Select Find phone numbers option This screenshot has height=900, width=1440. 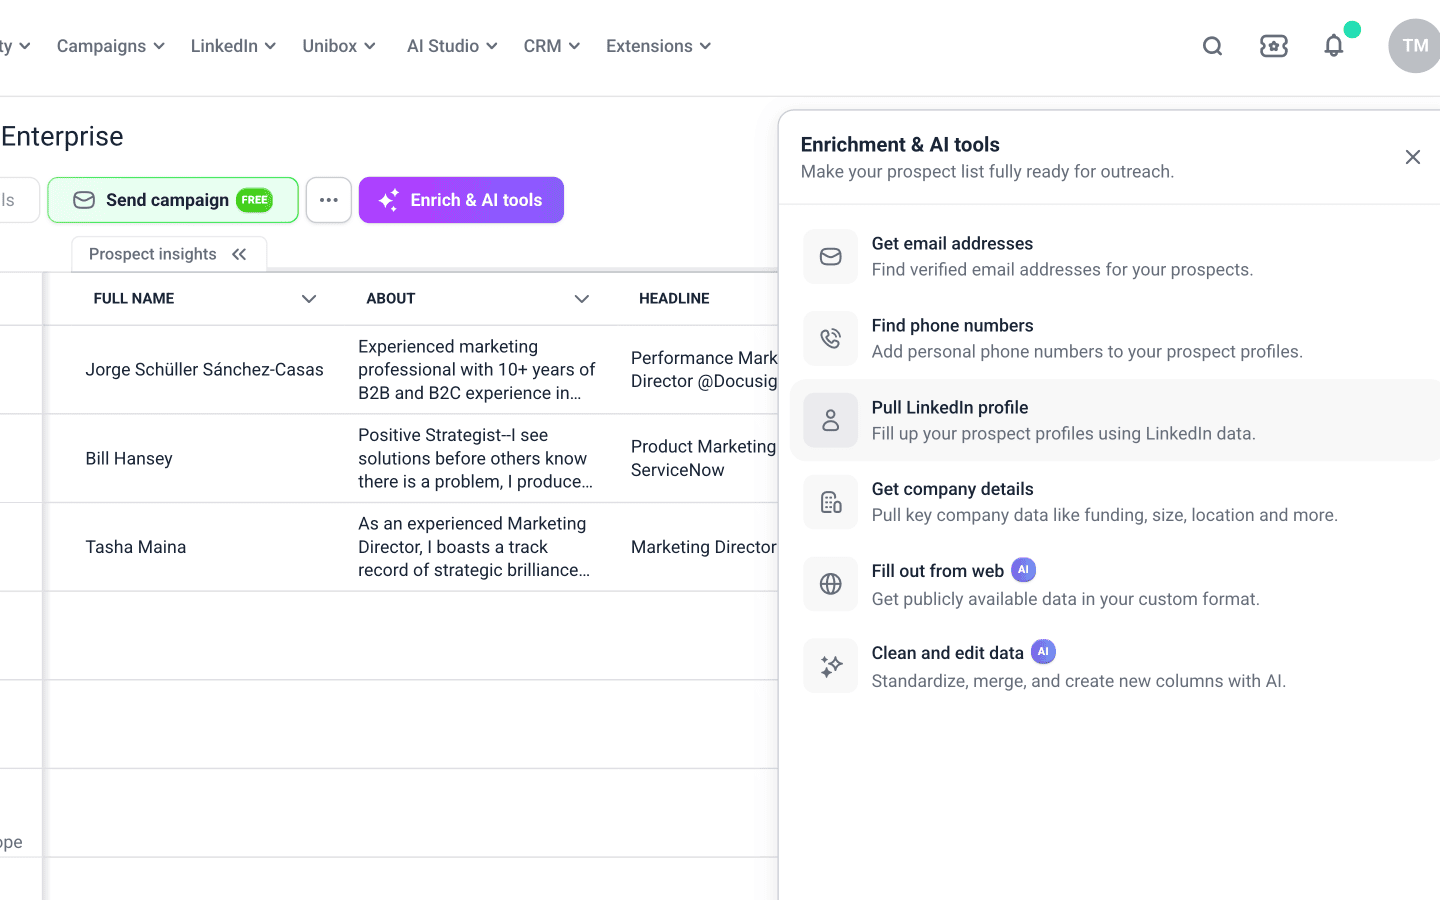(x=1115, y=339)
